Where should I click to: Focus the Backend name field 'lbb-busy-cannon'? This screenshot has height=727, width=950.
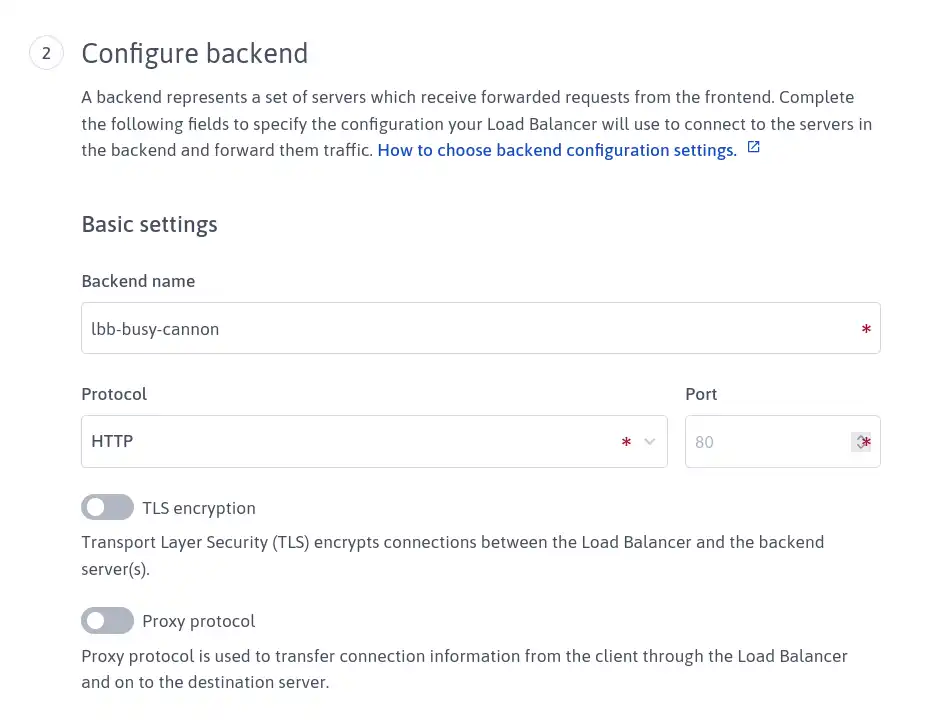click(x=480, y=328)
